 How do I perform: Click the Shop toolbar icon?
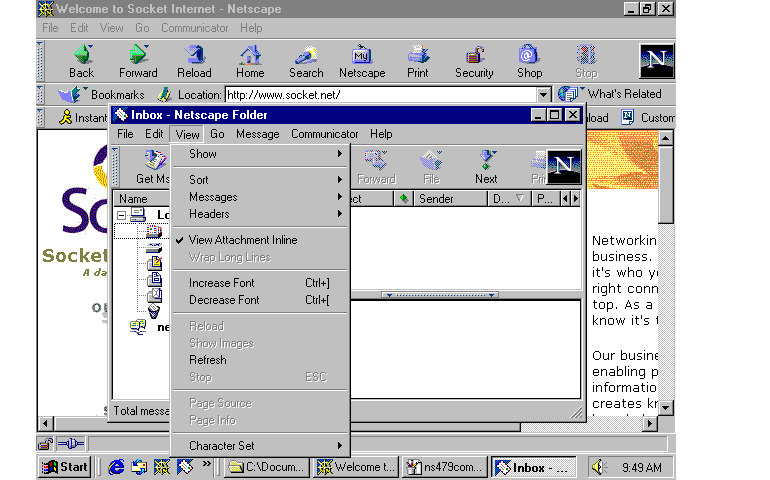pyautogui.click(x=529, y=55)
